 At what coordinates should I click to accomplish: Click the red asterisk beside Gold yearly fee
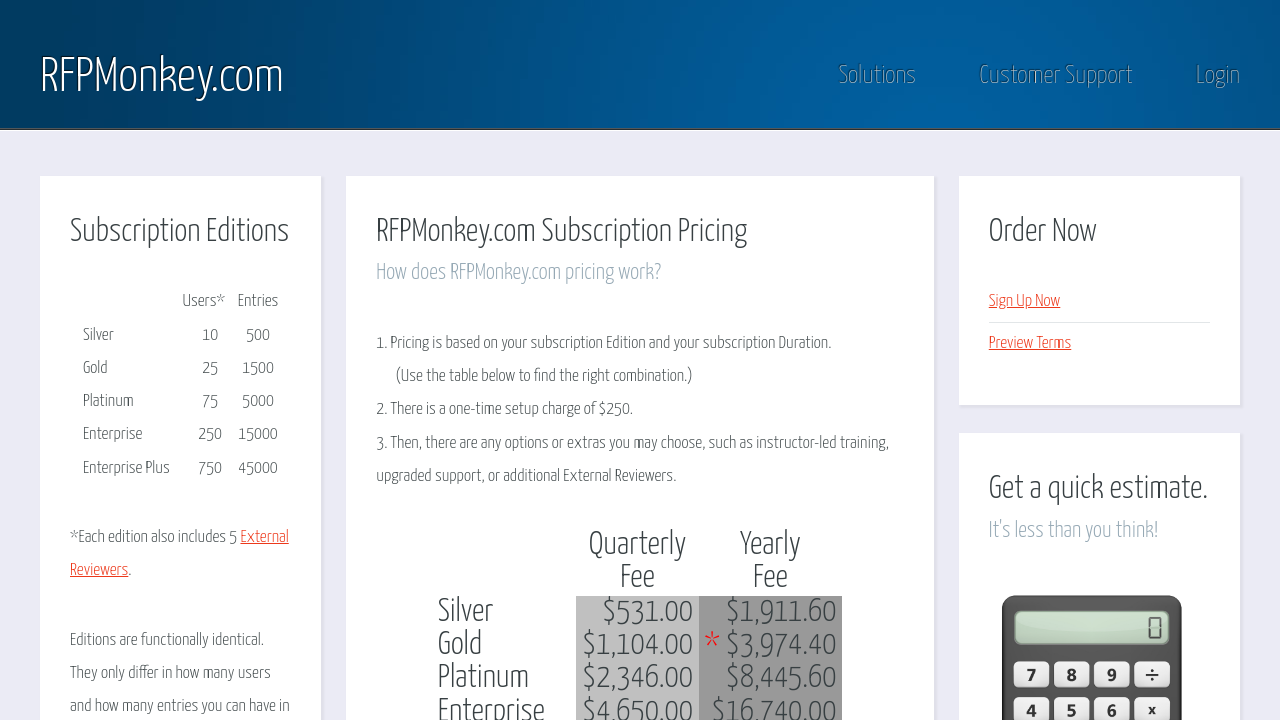(x=712, y=641)
